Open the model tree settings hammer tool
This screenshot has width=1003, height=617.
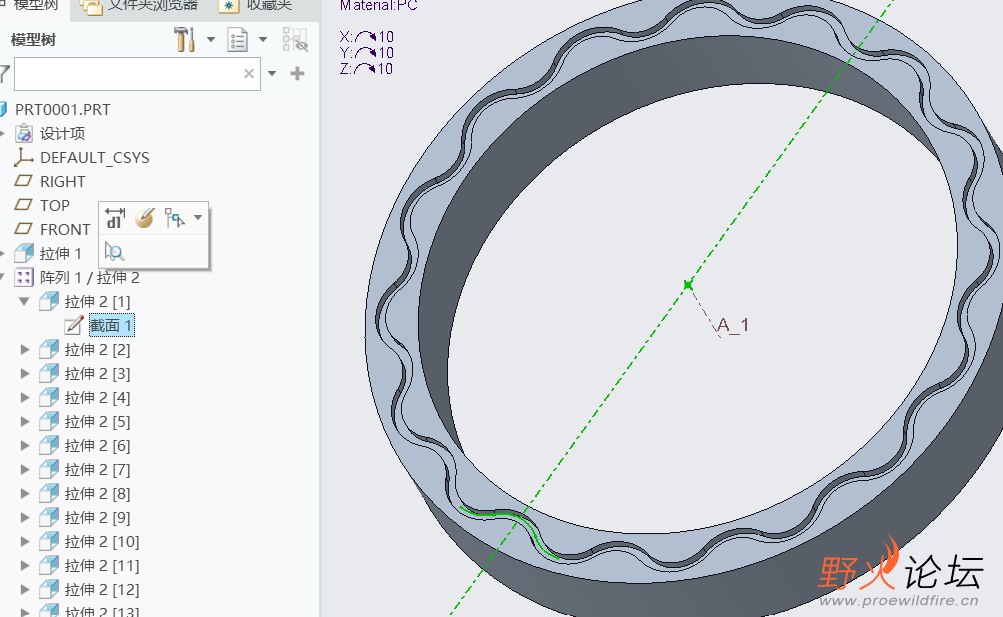(184, 40)
